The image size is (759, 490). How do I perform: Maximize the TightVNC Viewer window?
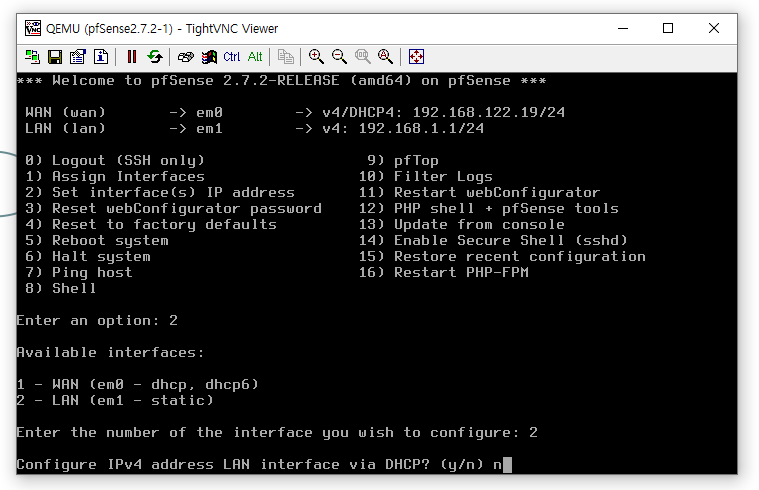point(668,29)
